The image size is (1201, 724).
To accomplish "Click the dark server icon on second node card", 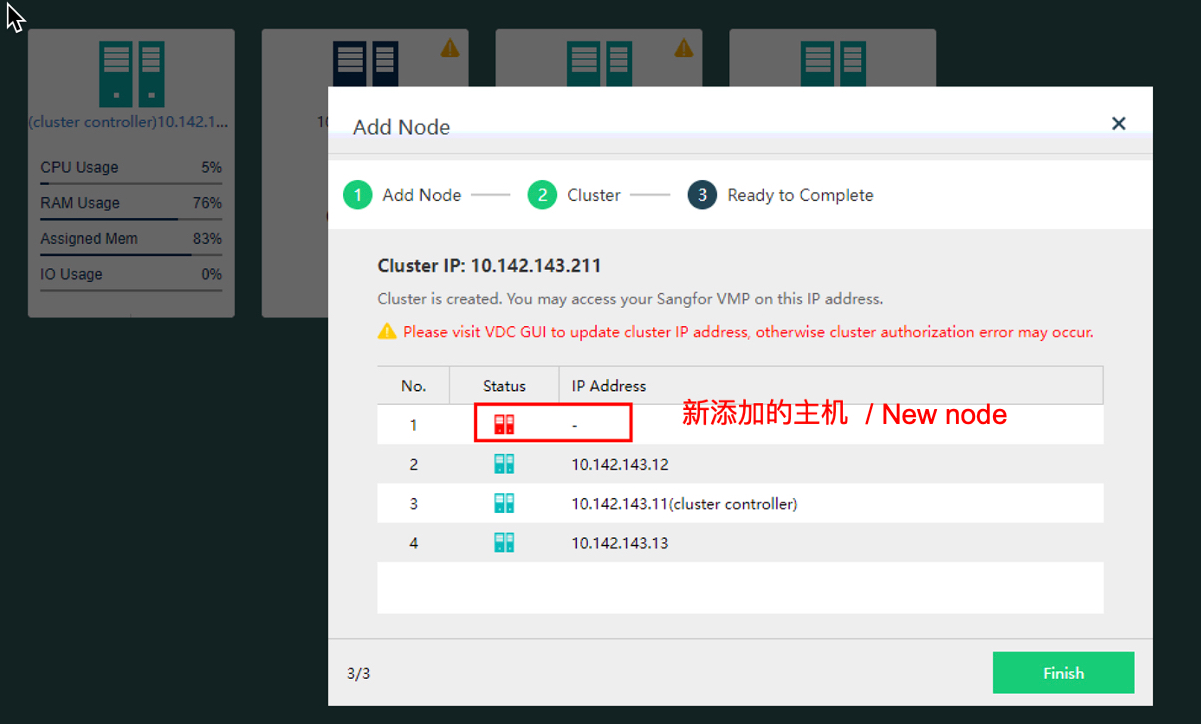I will point(365,64).
